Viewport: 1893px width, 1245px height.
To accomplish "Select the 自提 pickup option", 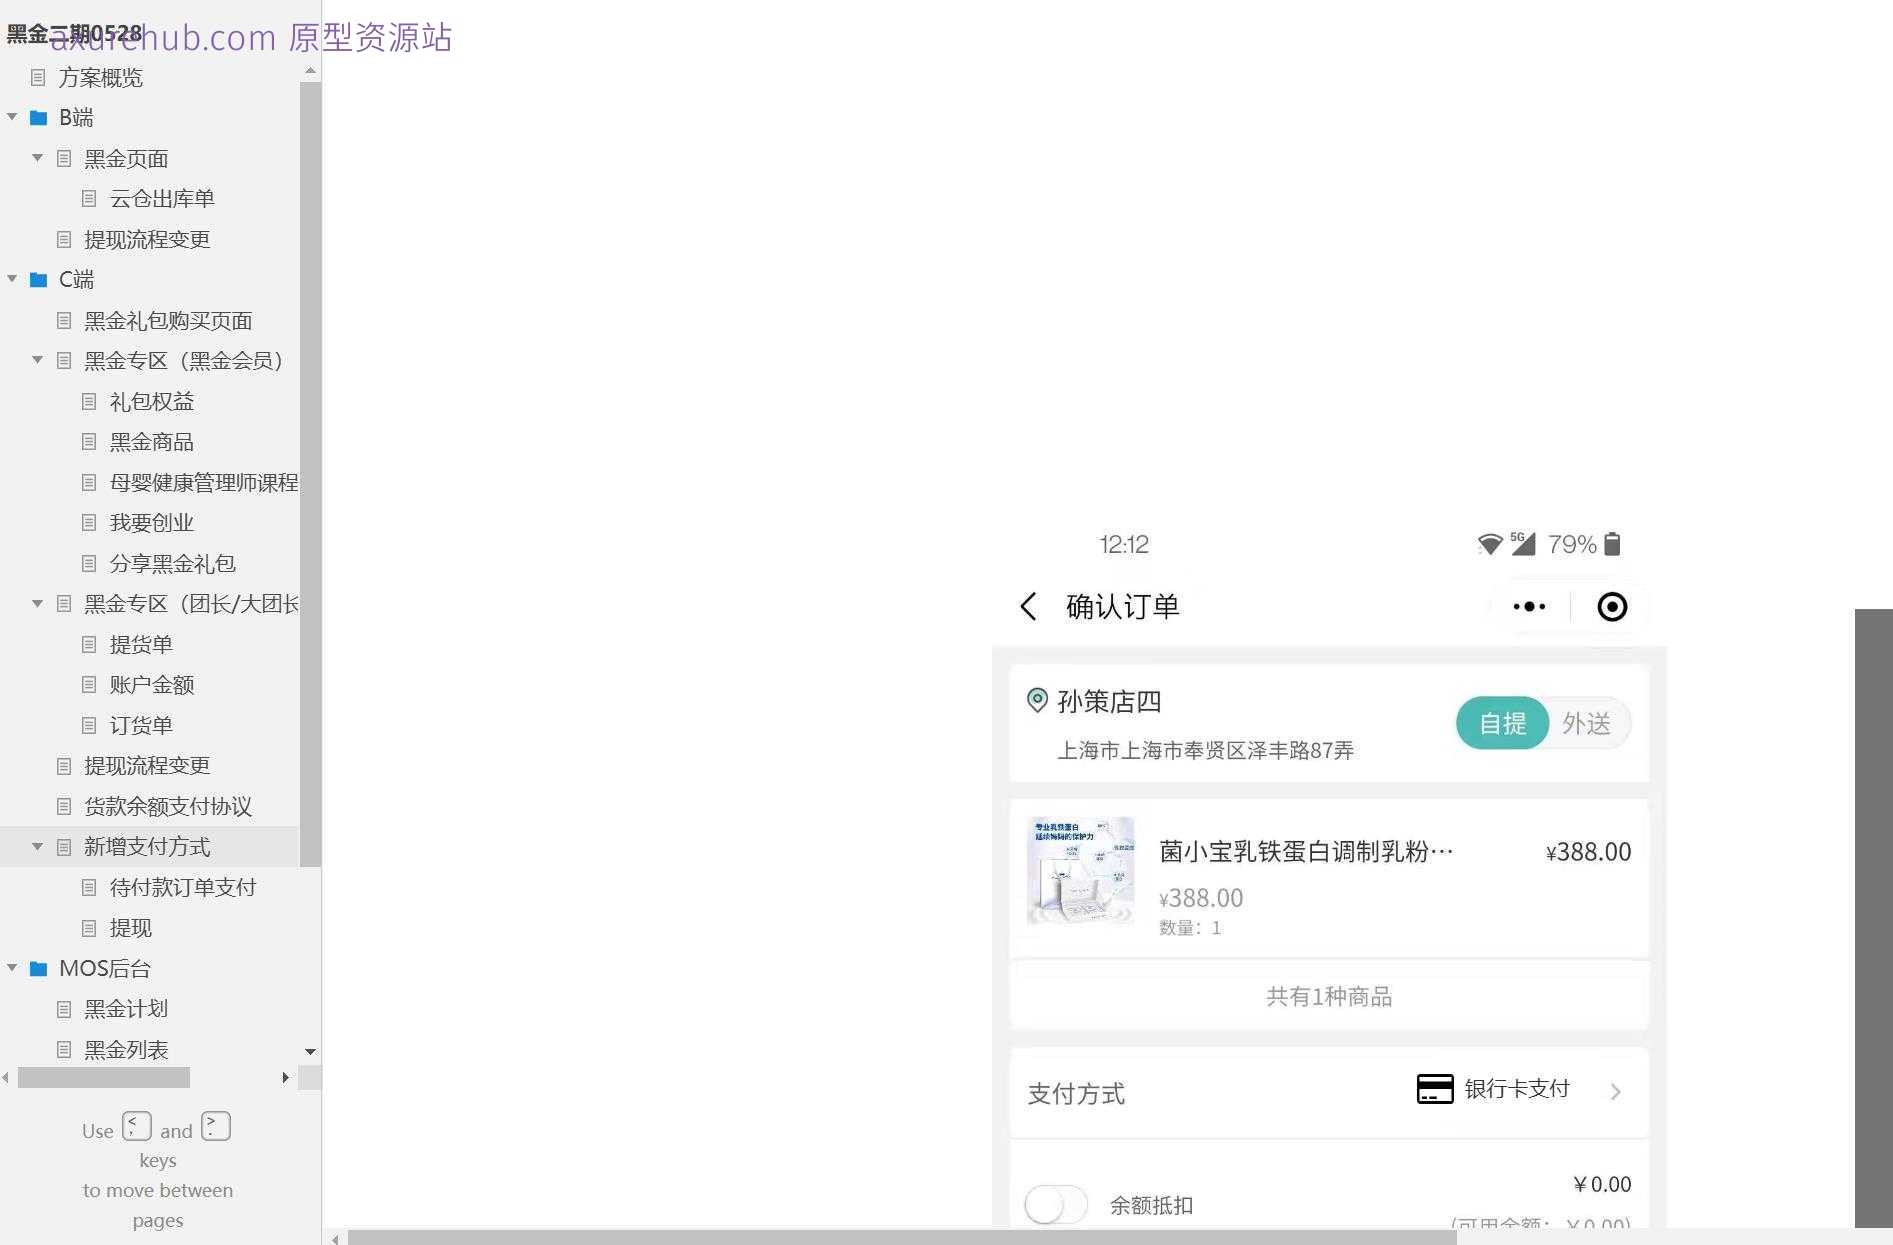I will 1501,723.
